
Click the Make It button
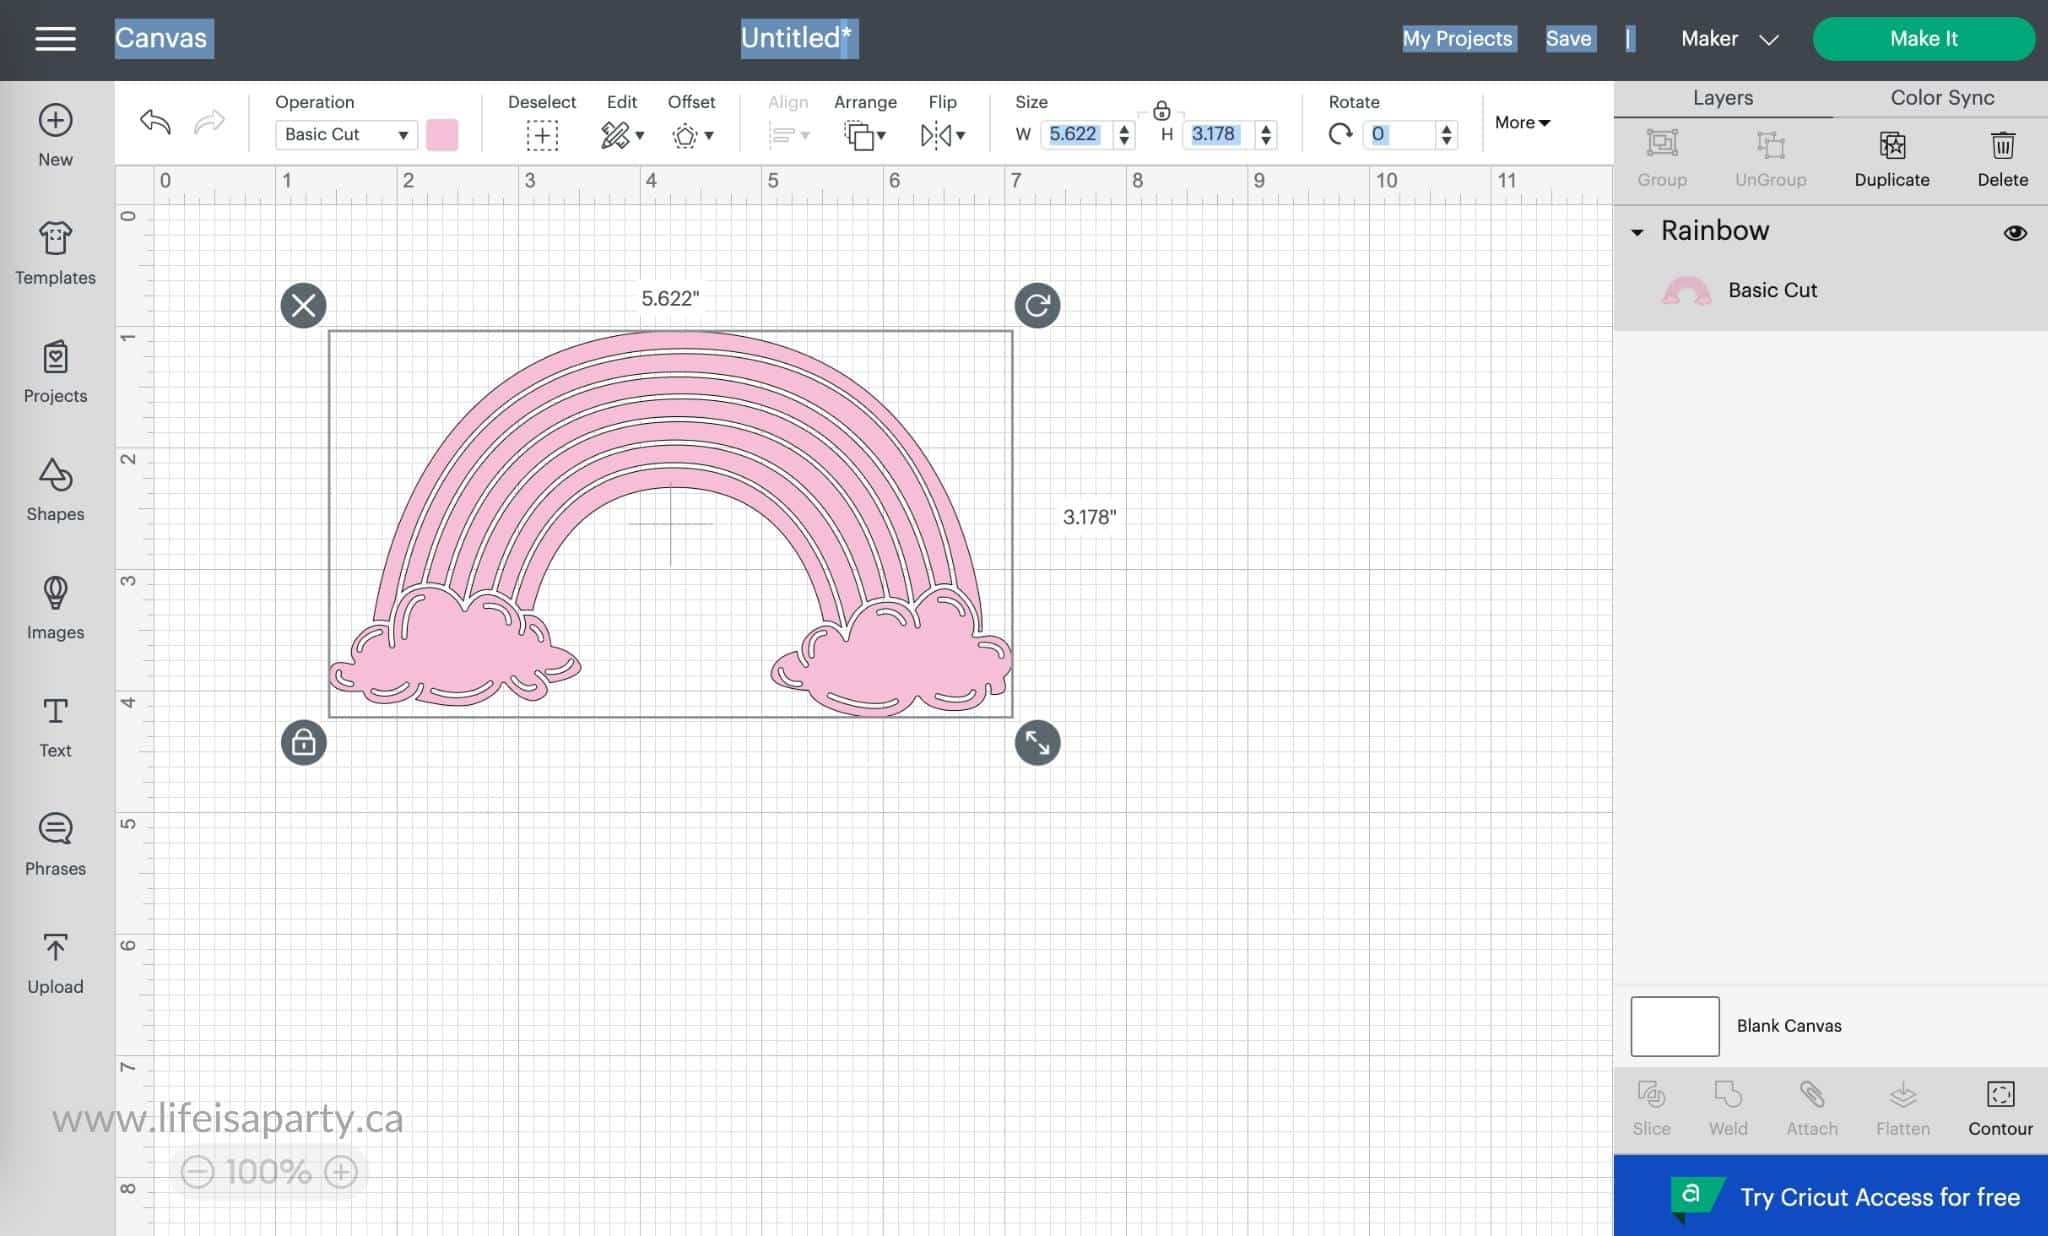(x=1924, y=37)
